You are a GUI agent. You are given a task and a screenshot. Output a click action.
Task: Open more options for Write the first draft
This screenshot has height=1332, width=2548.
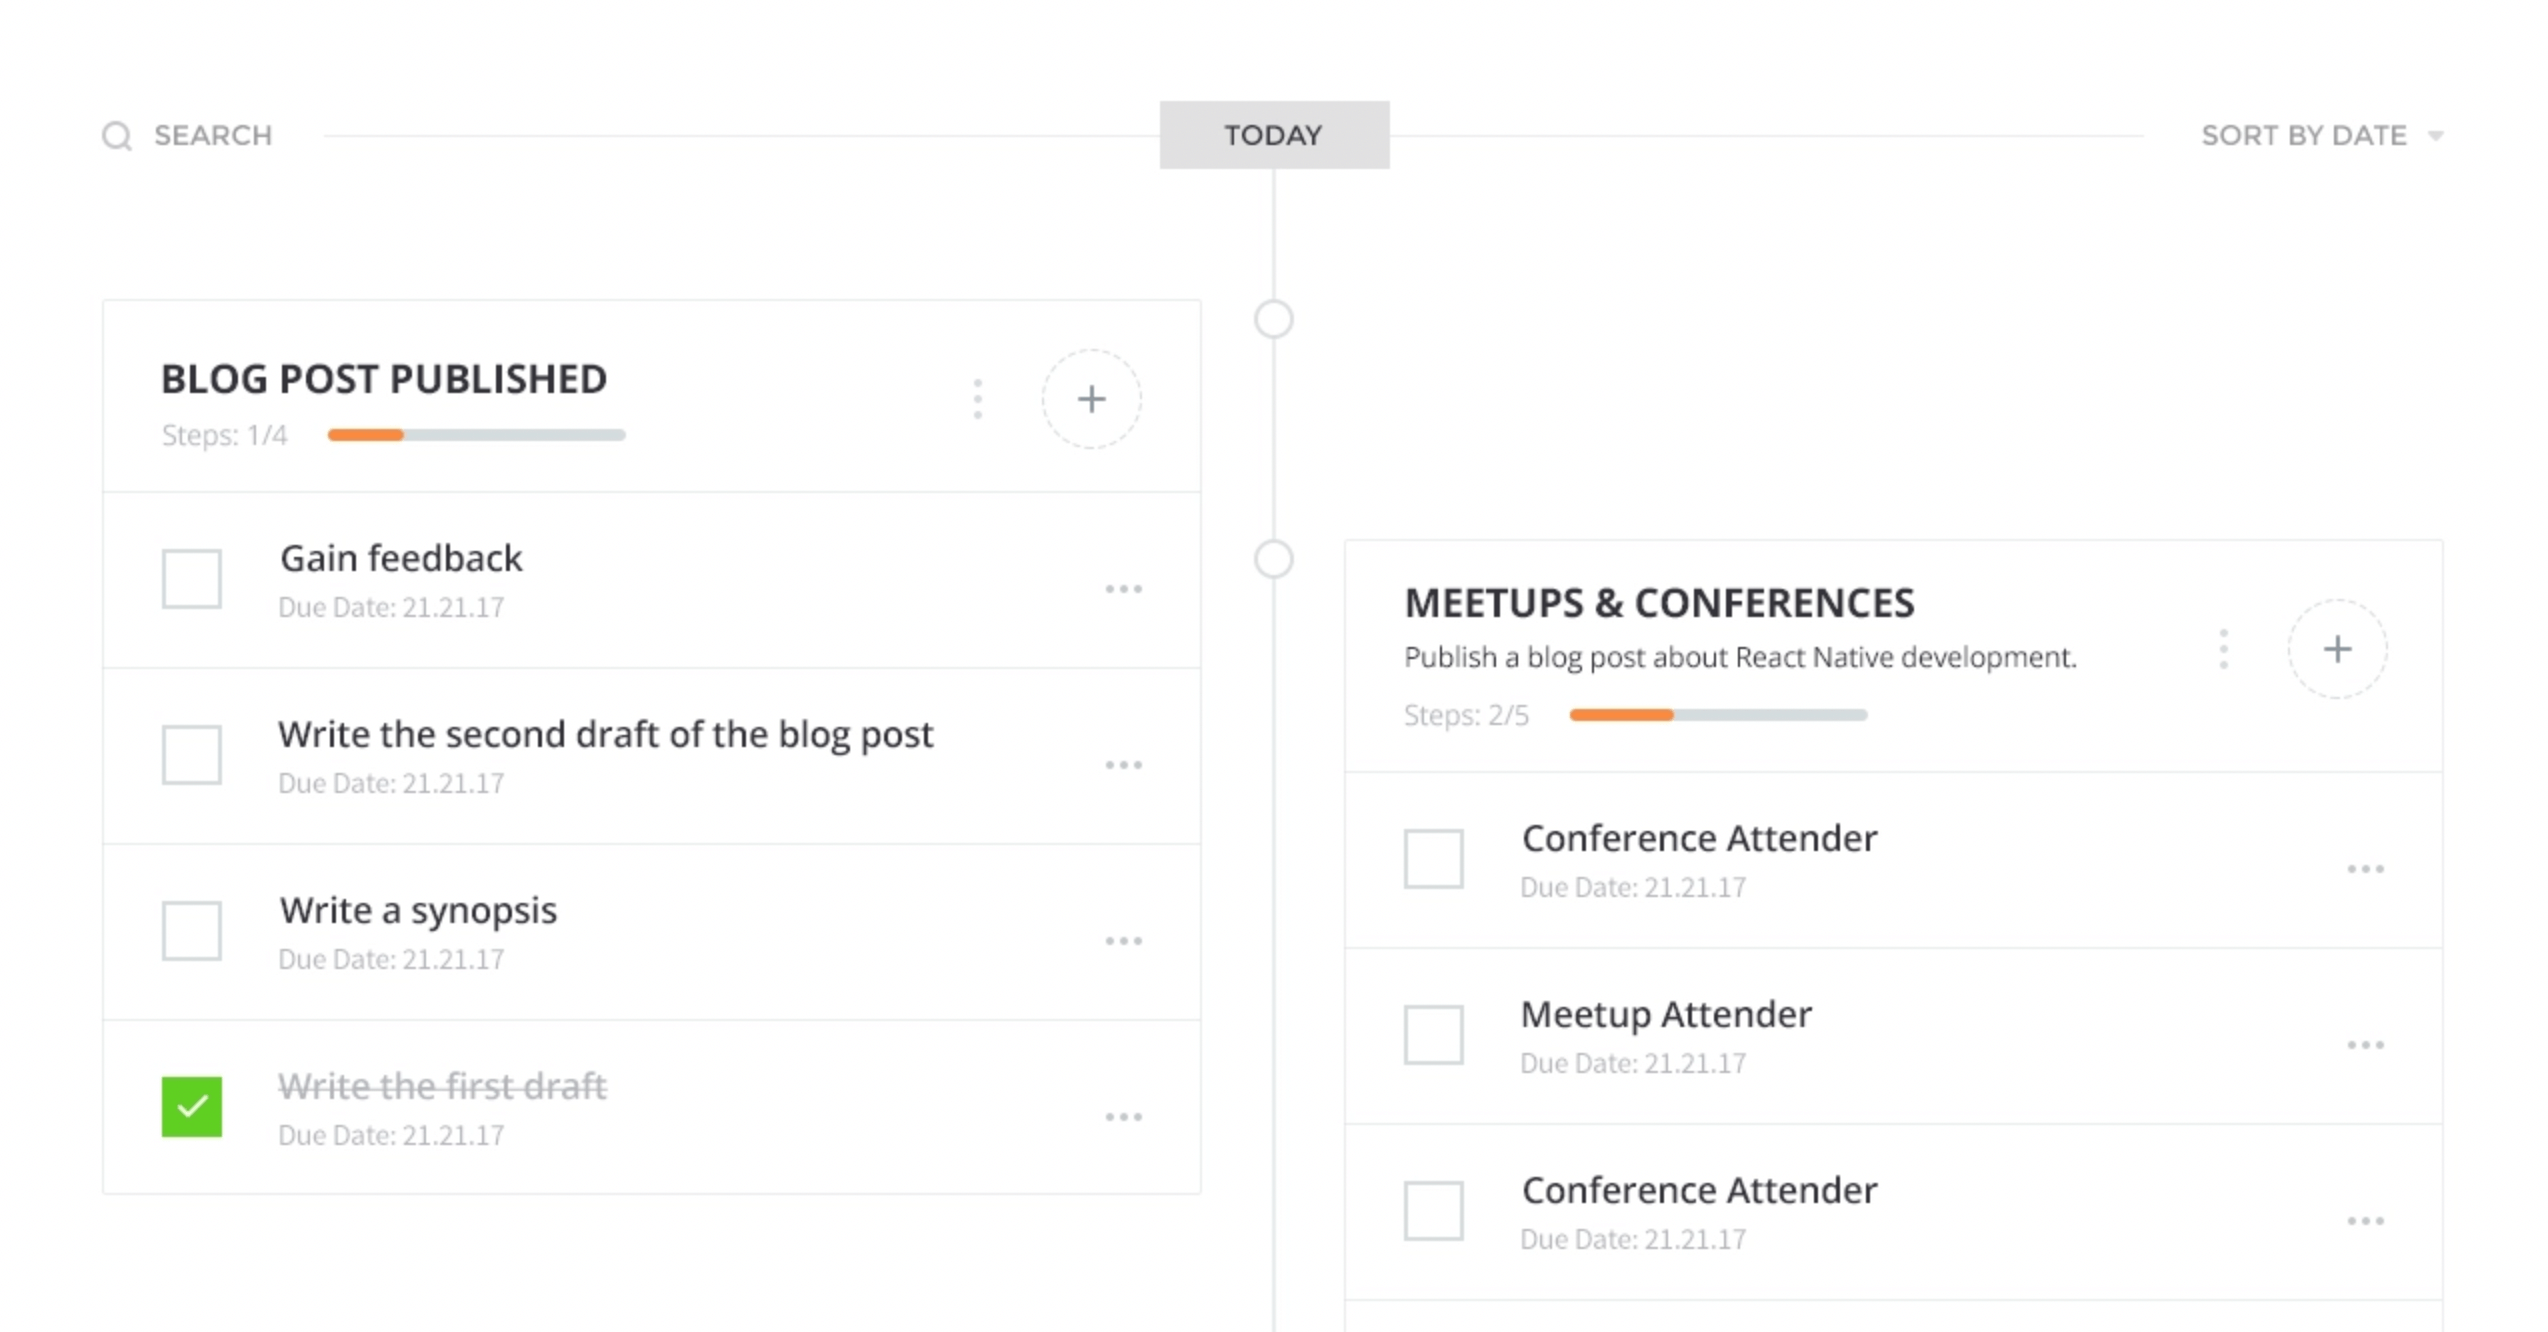tap(1123, 1117)
